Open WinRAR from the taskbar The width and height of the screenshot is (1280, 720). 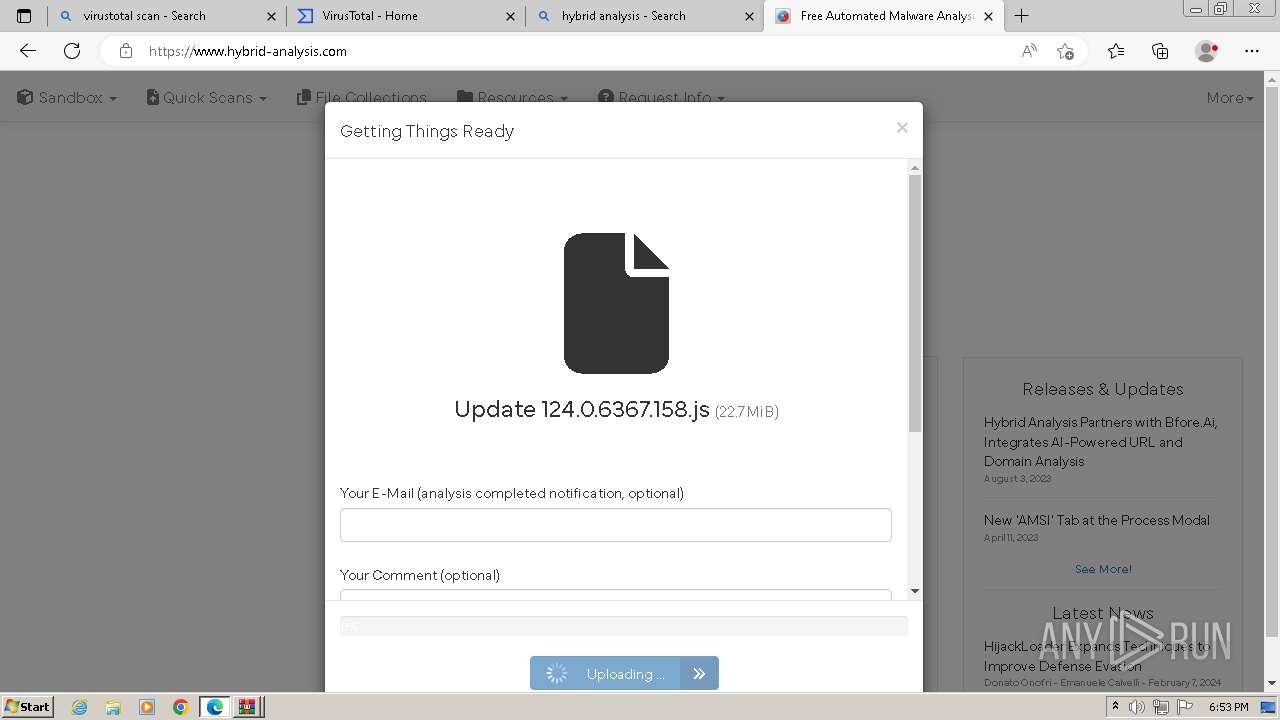coord(247,707)
